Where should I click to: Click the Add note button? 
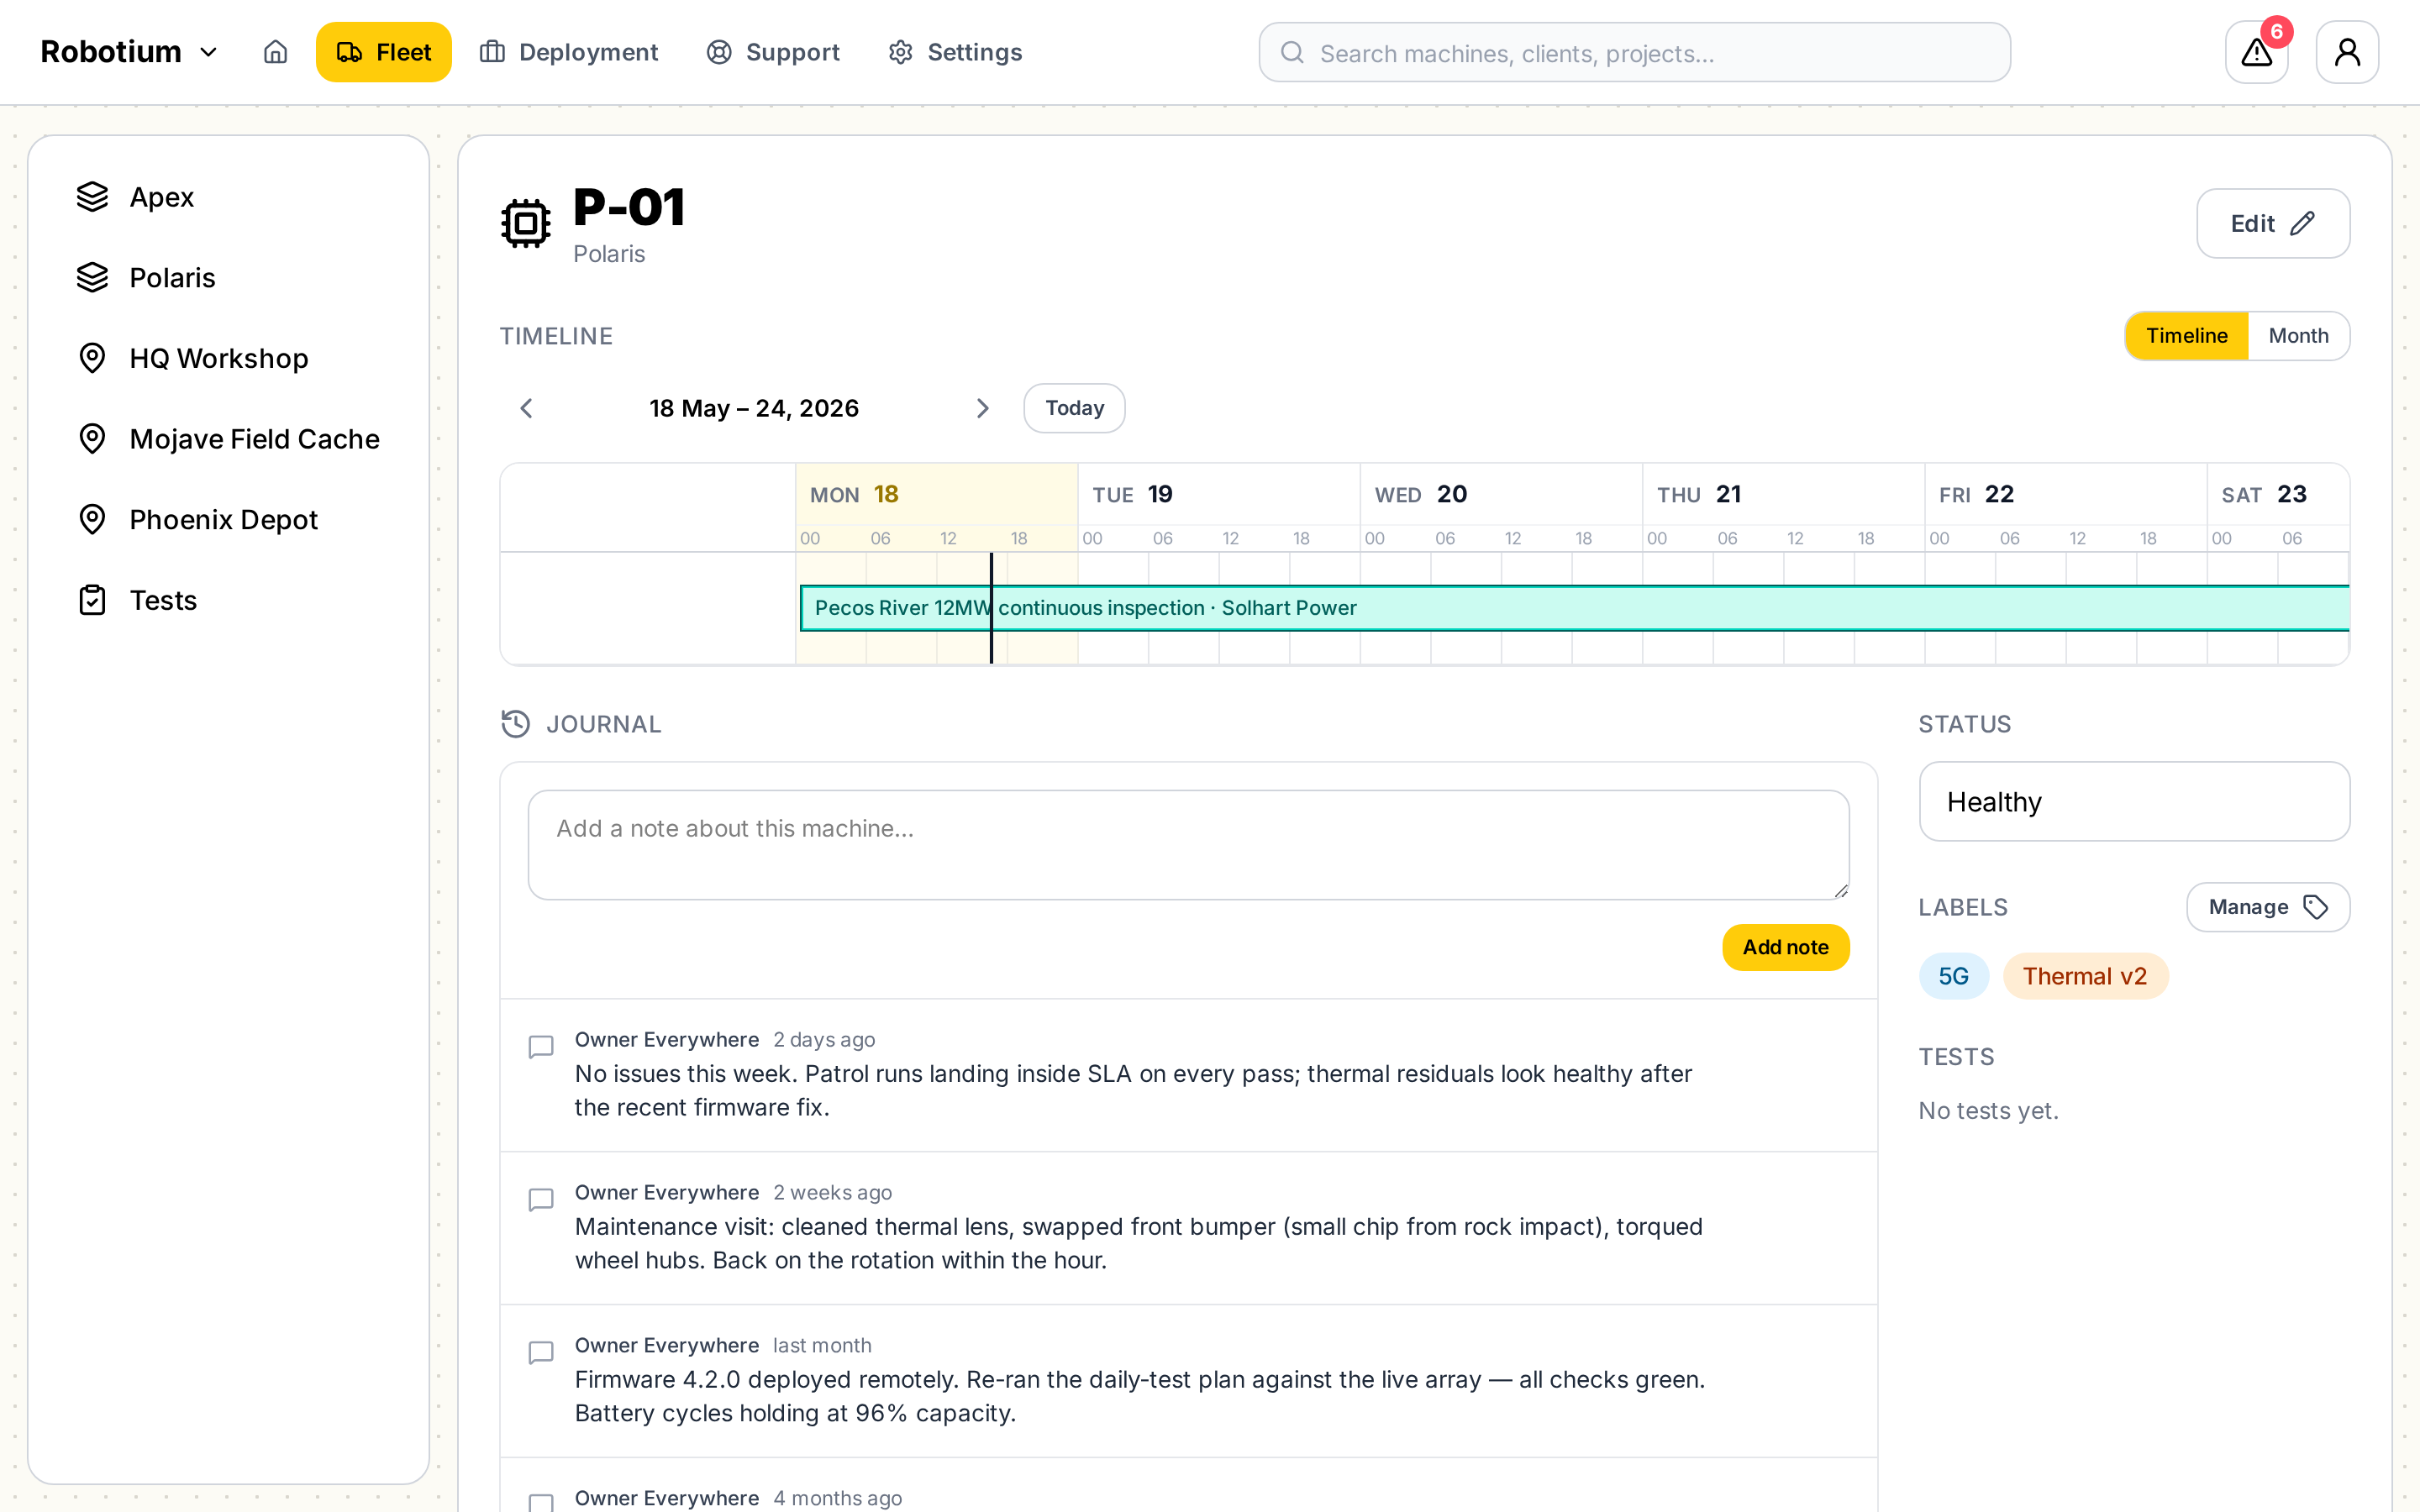(x=1785, y=947)
